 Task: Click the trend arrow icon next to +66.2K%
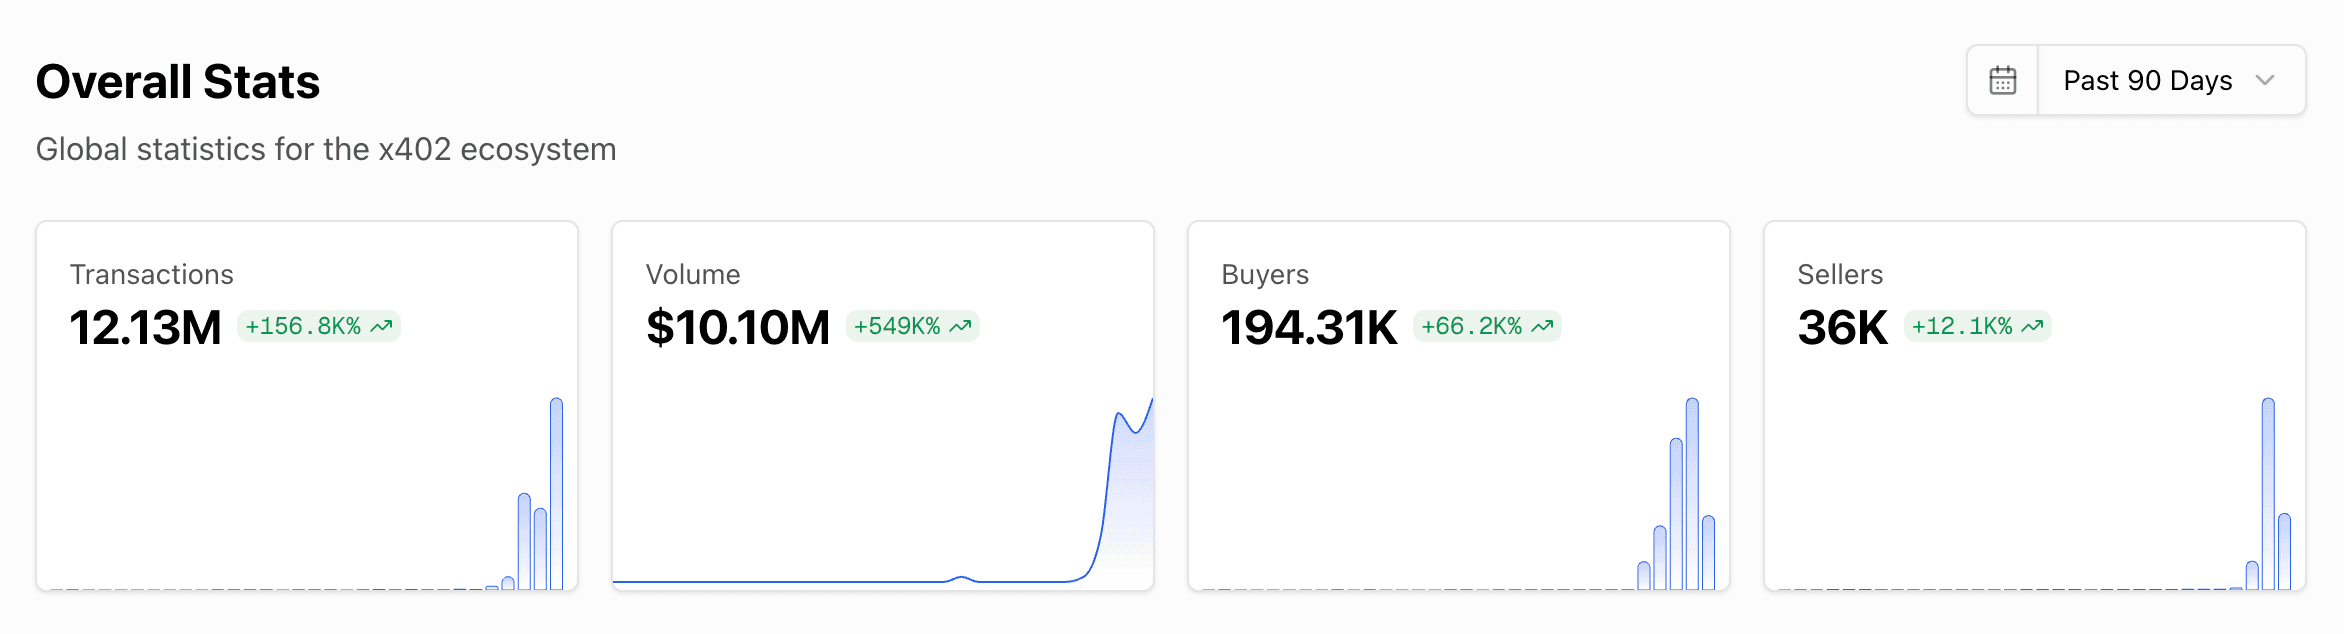click(x=1542, y=326)
